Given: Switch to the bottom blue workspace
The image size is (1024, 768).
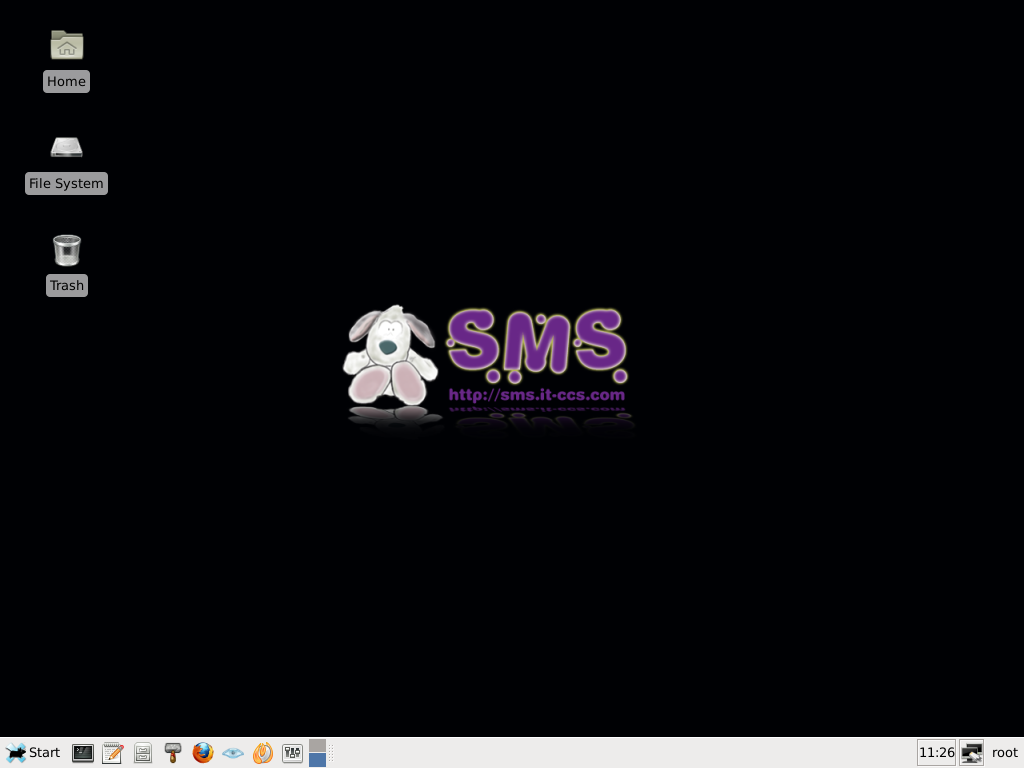Looking at the screenshot, I should (318, 760).
